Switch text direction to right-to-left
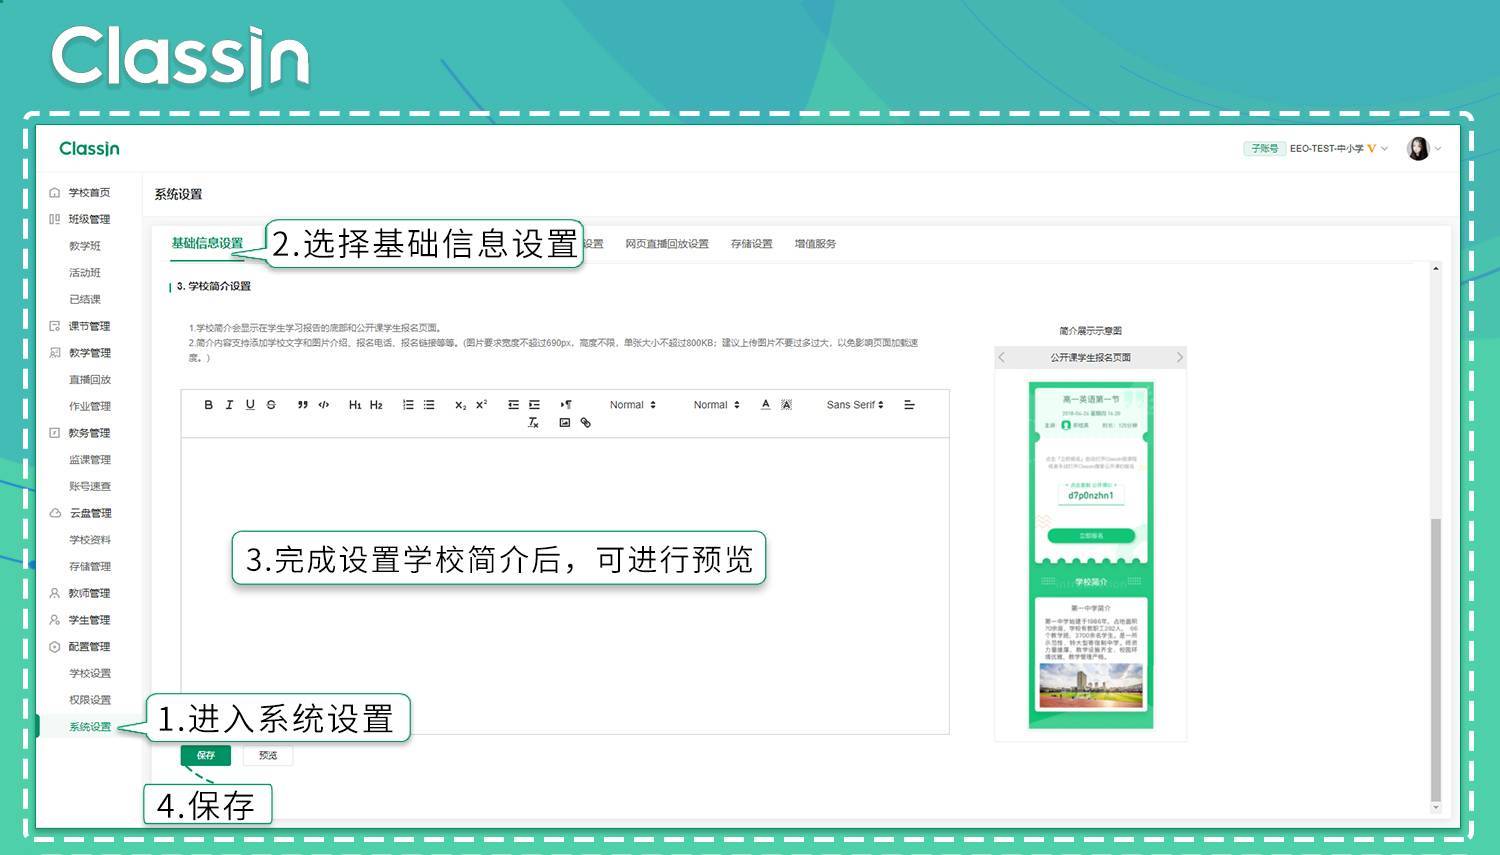 pos(566,405)
